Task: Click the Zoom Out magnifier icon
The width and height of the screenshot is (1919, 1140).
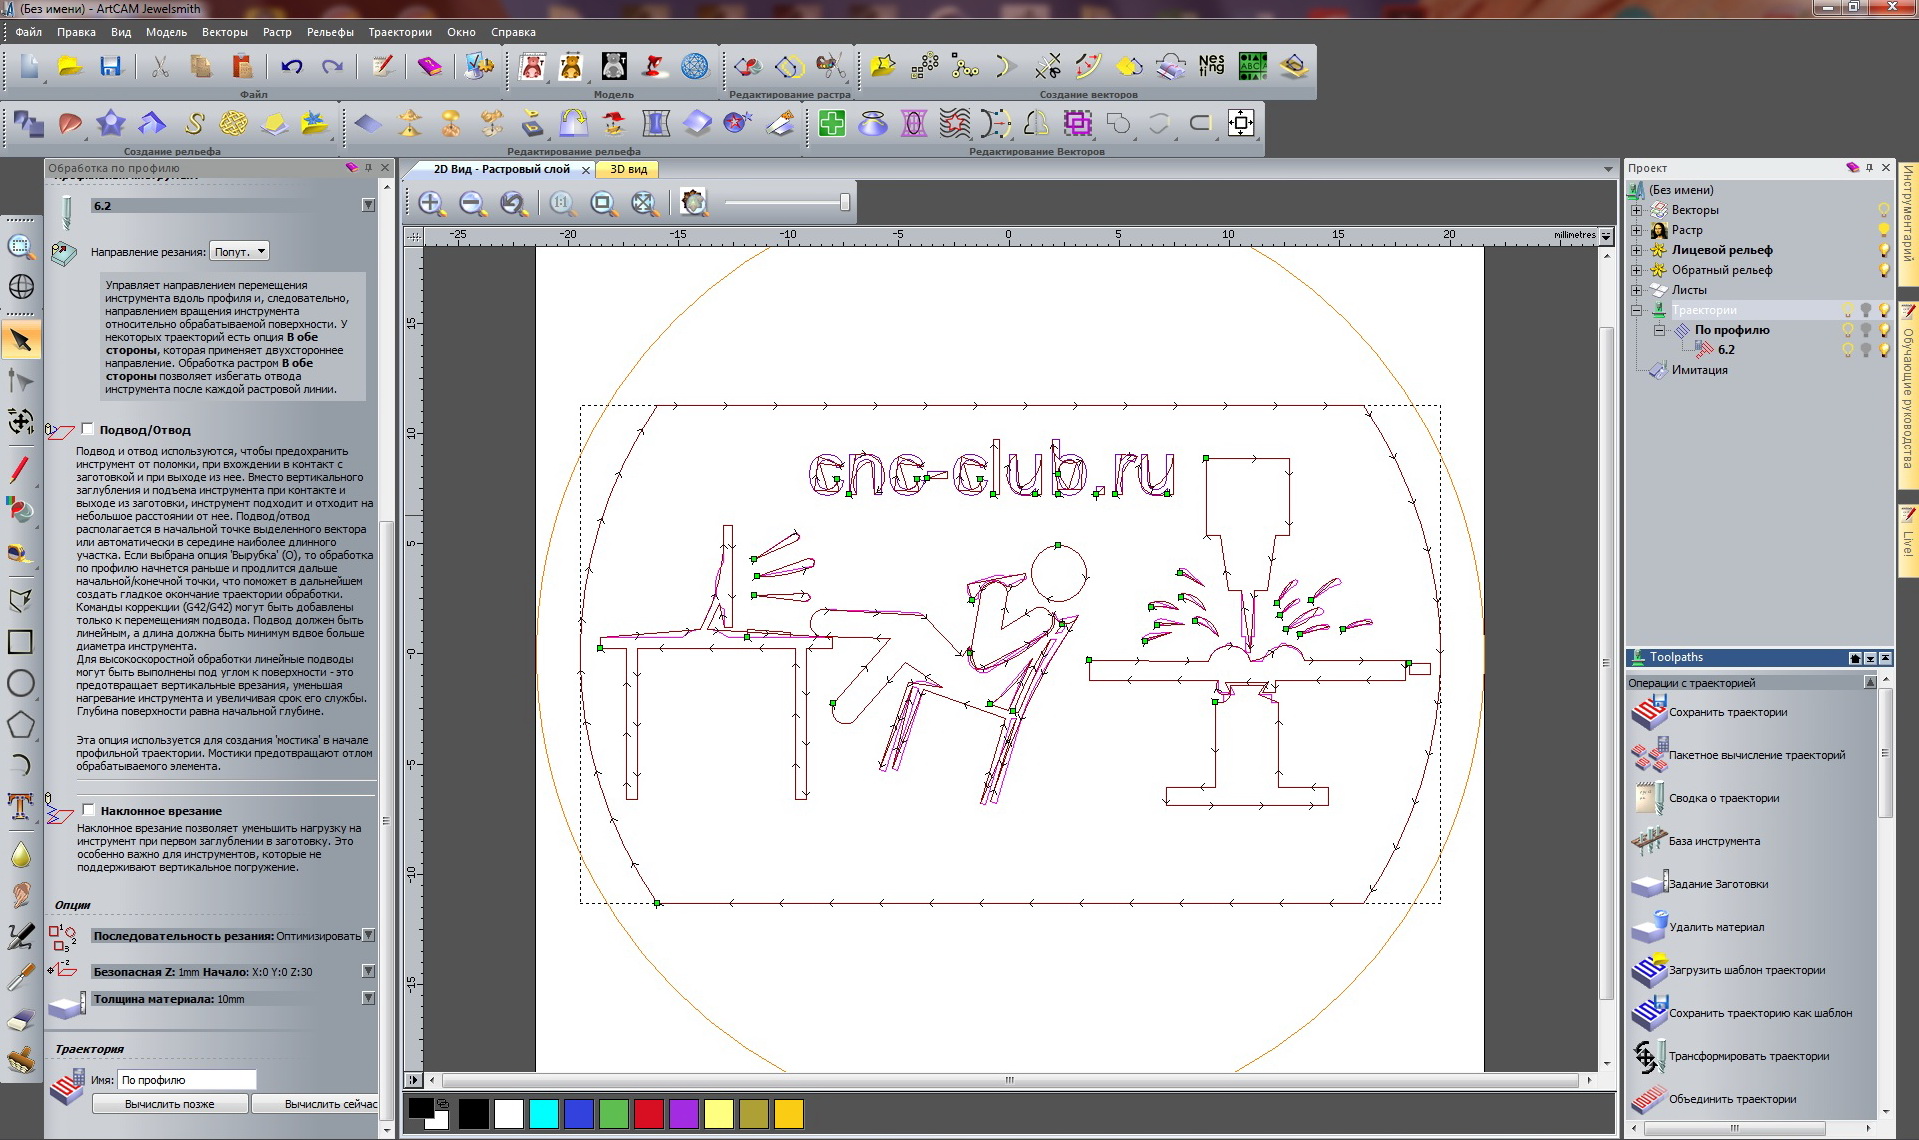Action: point(472,204)
